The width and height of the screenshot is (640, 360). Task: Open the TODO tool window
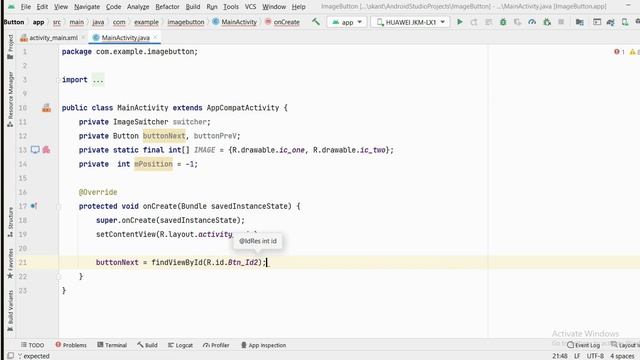click(32, 345)
